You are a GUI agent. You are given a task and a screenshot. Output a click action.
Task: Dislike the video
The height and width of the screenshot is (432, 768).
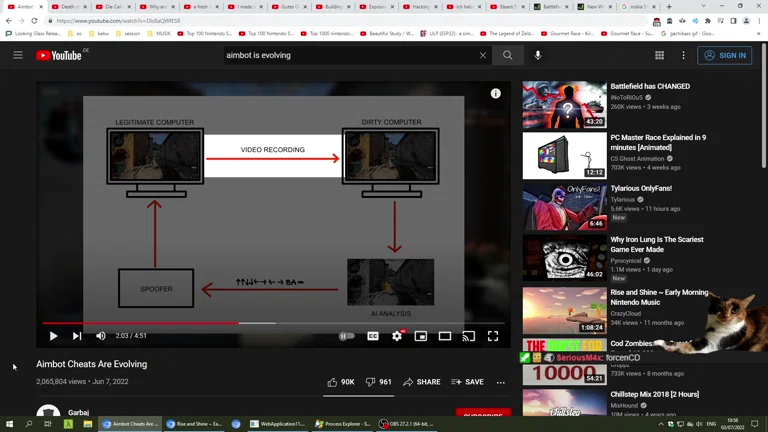pyautogui.click(x=378, y=382)
